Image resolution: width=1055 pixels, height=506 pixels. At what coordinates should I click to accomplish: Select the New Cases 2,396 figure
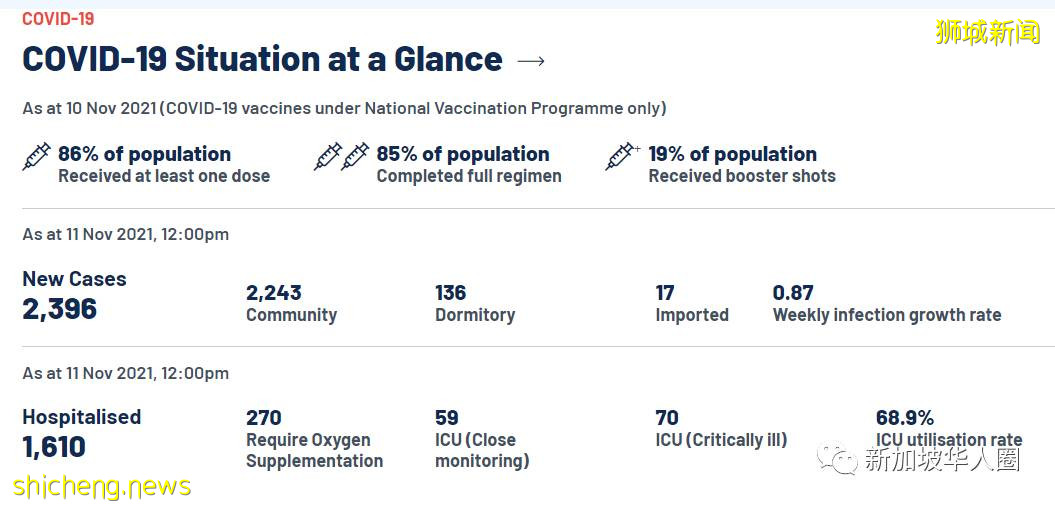60,308
